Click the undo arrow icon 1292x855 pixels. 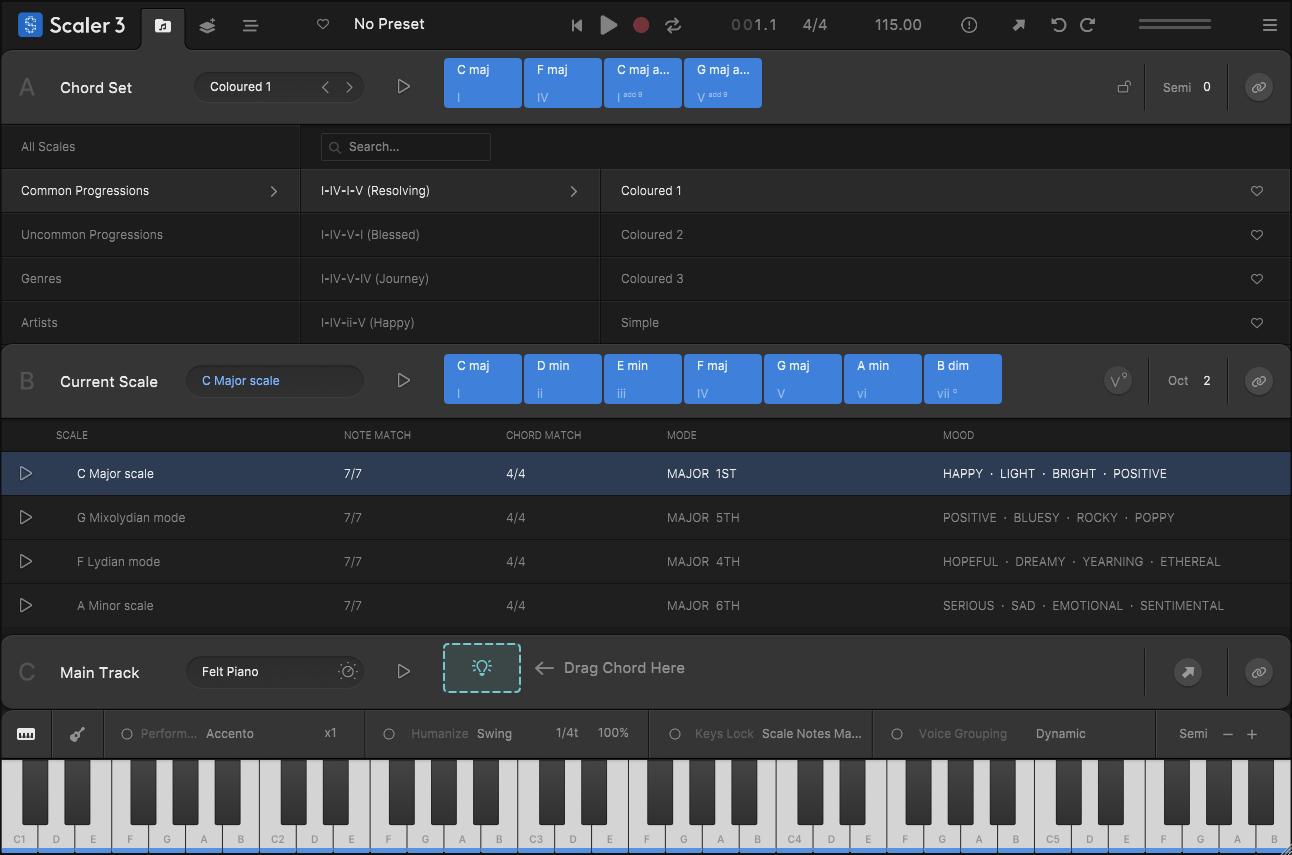coord(1058,25)
